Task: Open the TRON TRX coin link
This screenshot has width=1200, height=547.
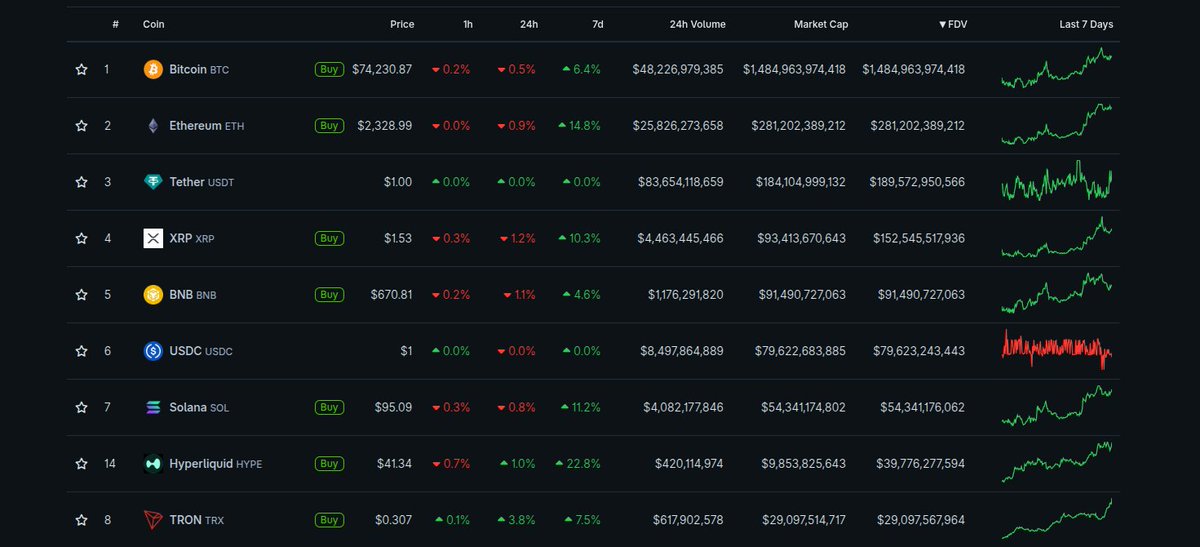Action: click(196, 520)
